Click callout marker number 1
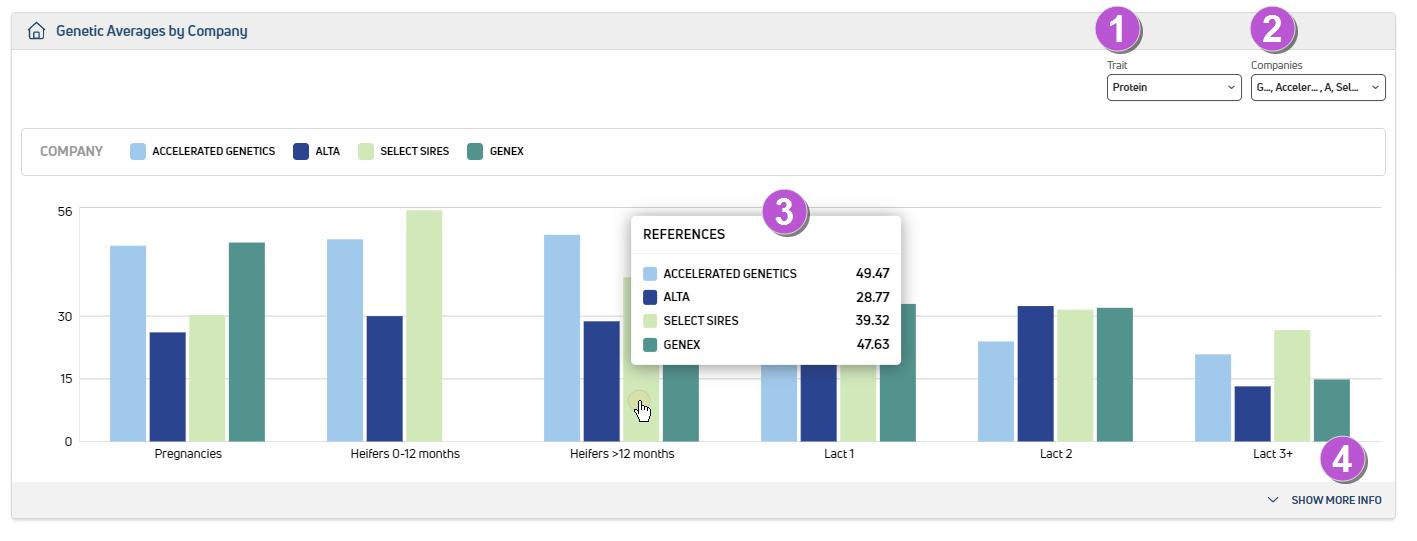The height and width of the screenshot is (541, 1417). [1117, 29]
